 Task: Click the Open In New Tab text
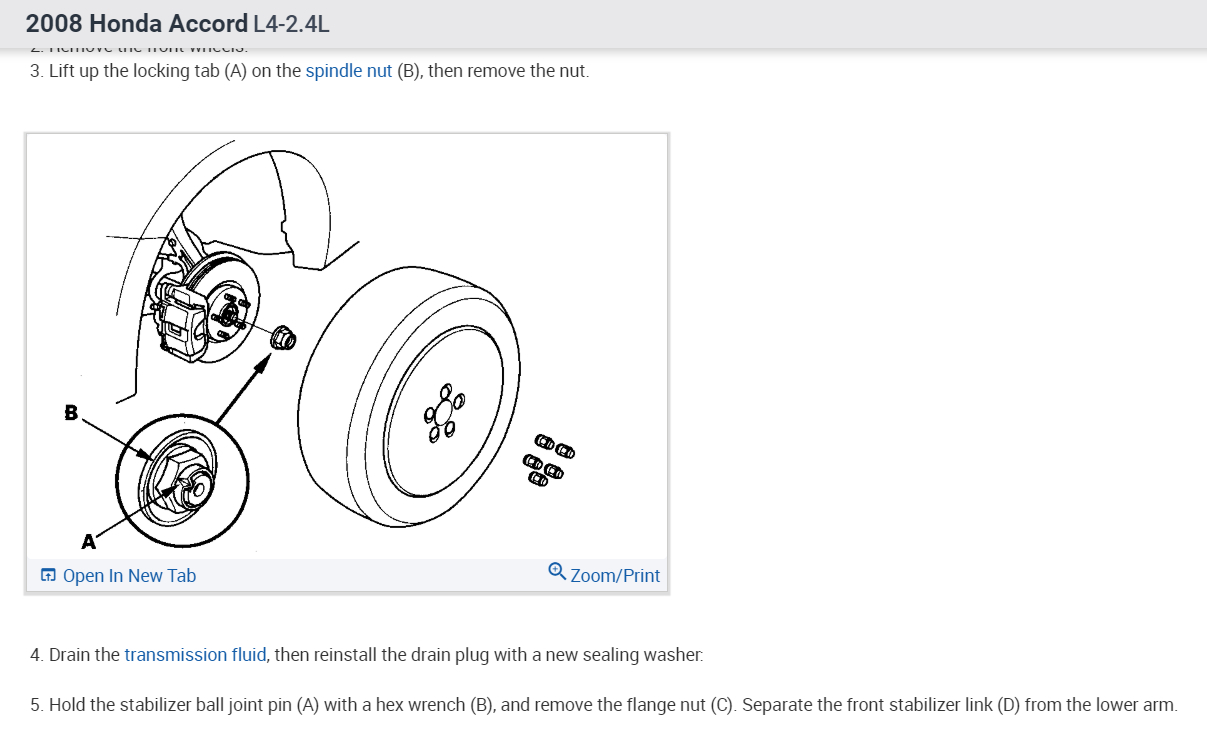129,576
